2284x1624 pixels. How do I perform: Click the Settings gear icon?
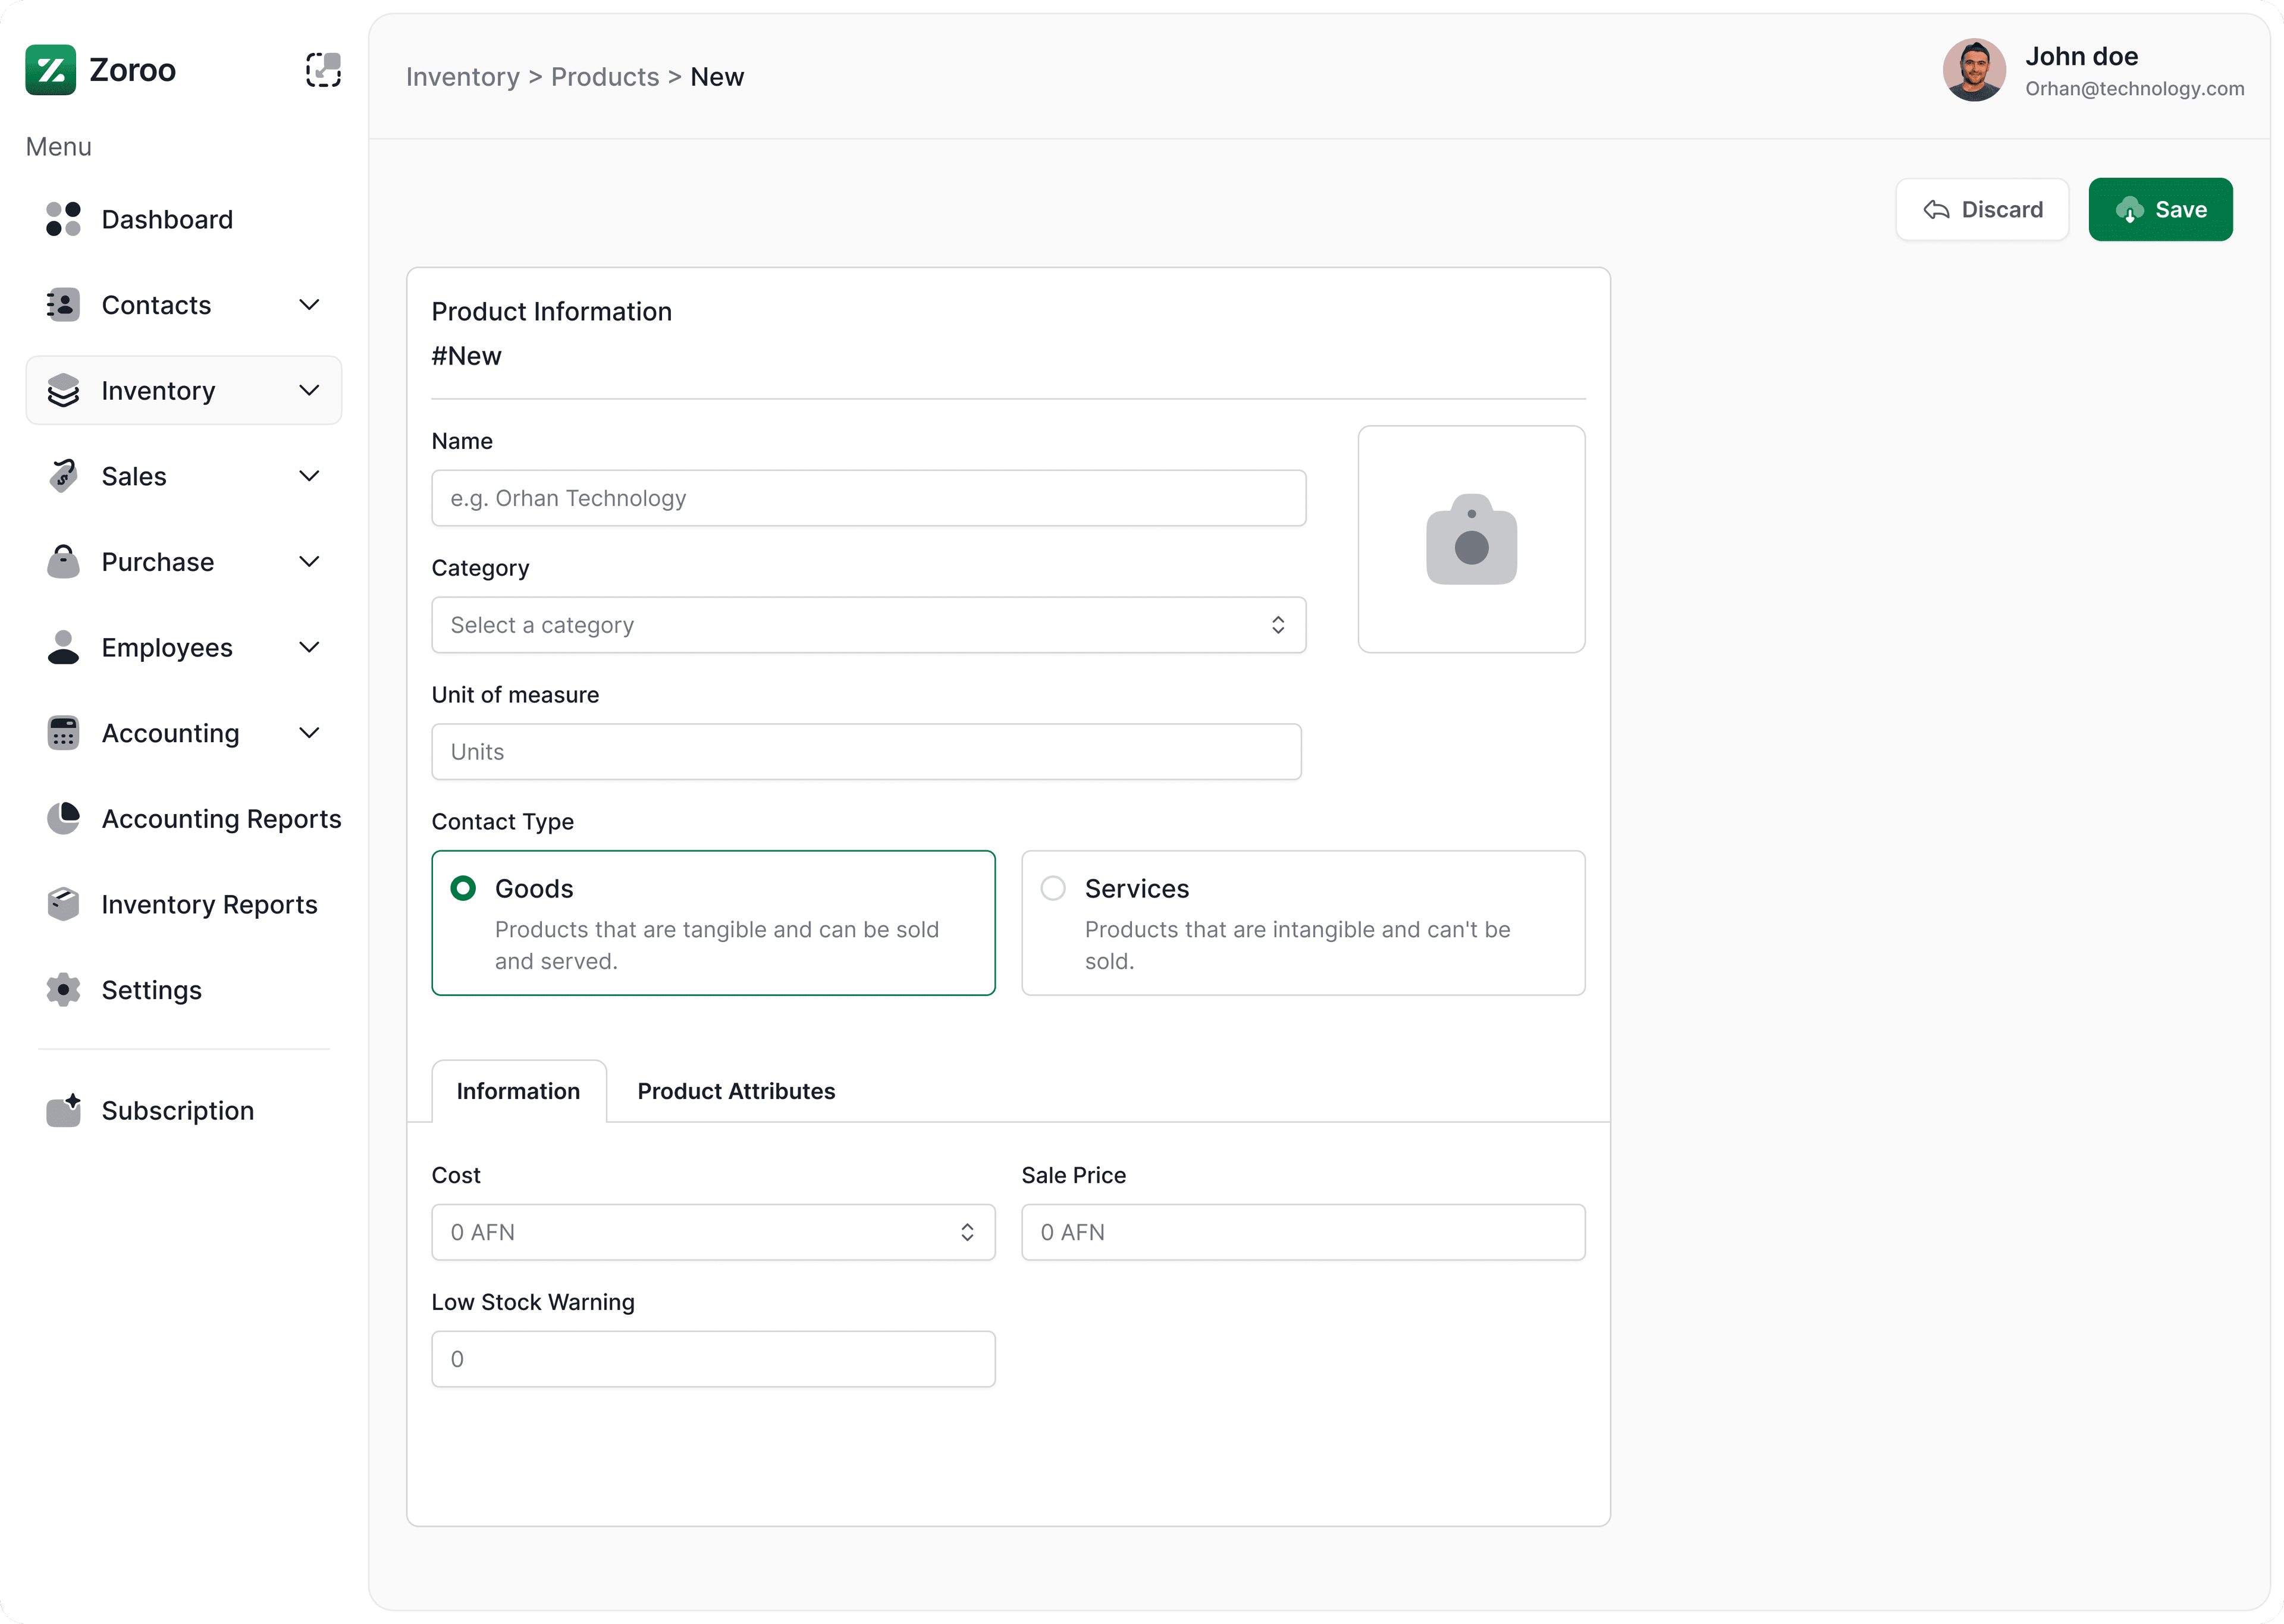click(63, 990)
